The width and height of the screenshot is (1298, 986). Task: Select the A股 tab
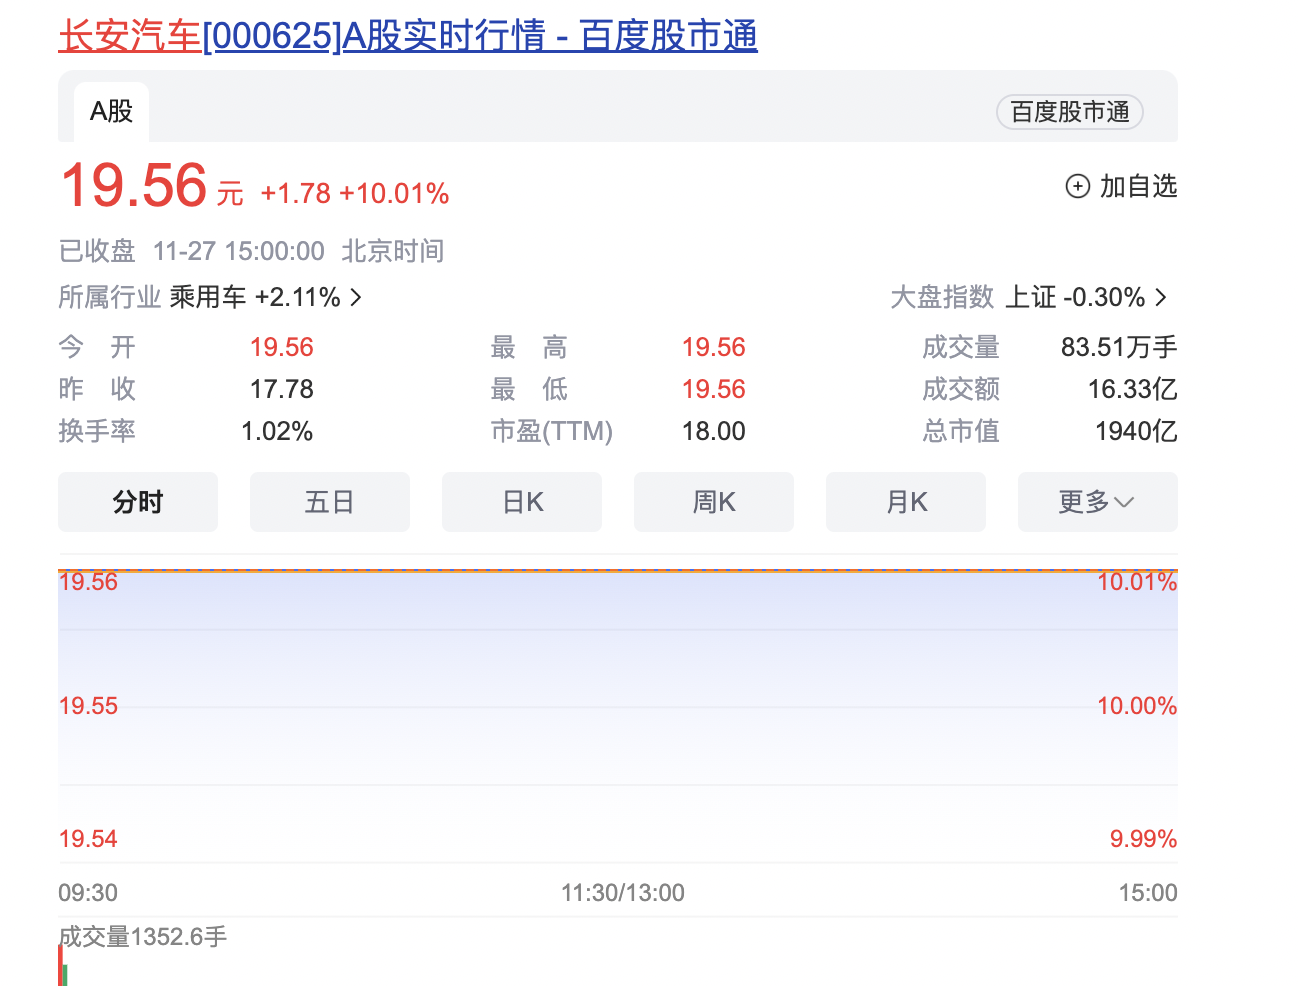(111, 111)
